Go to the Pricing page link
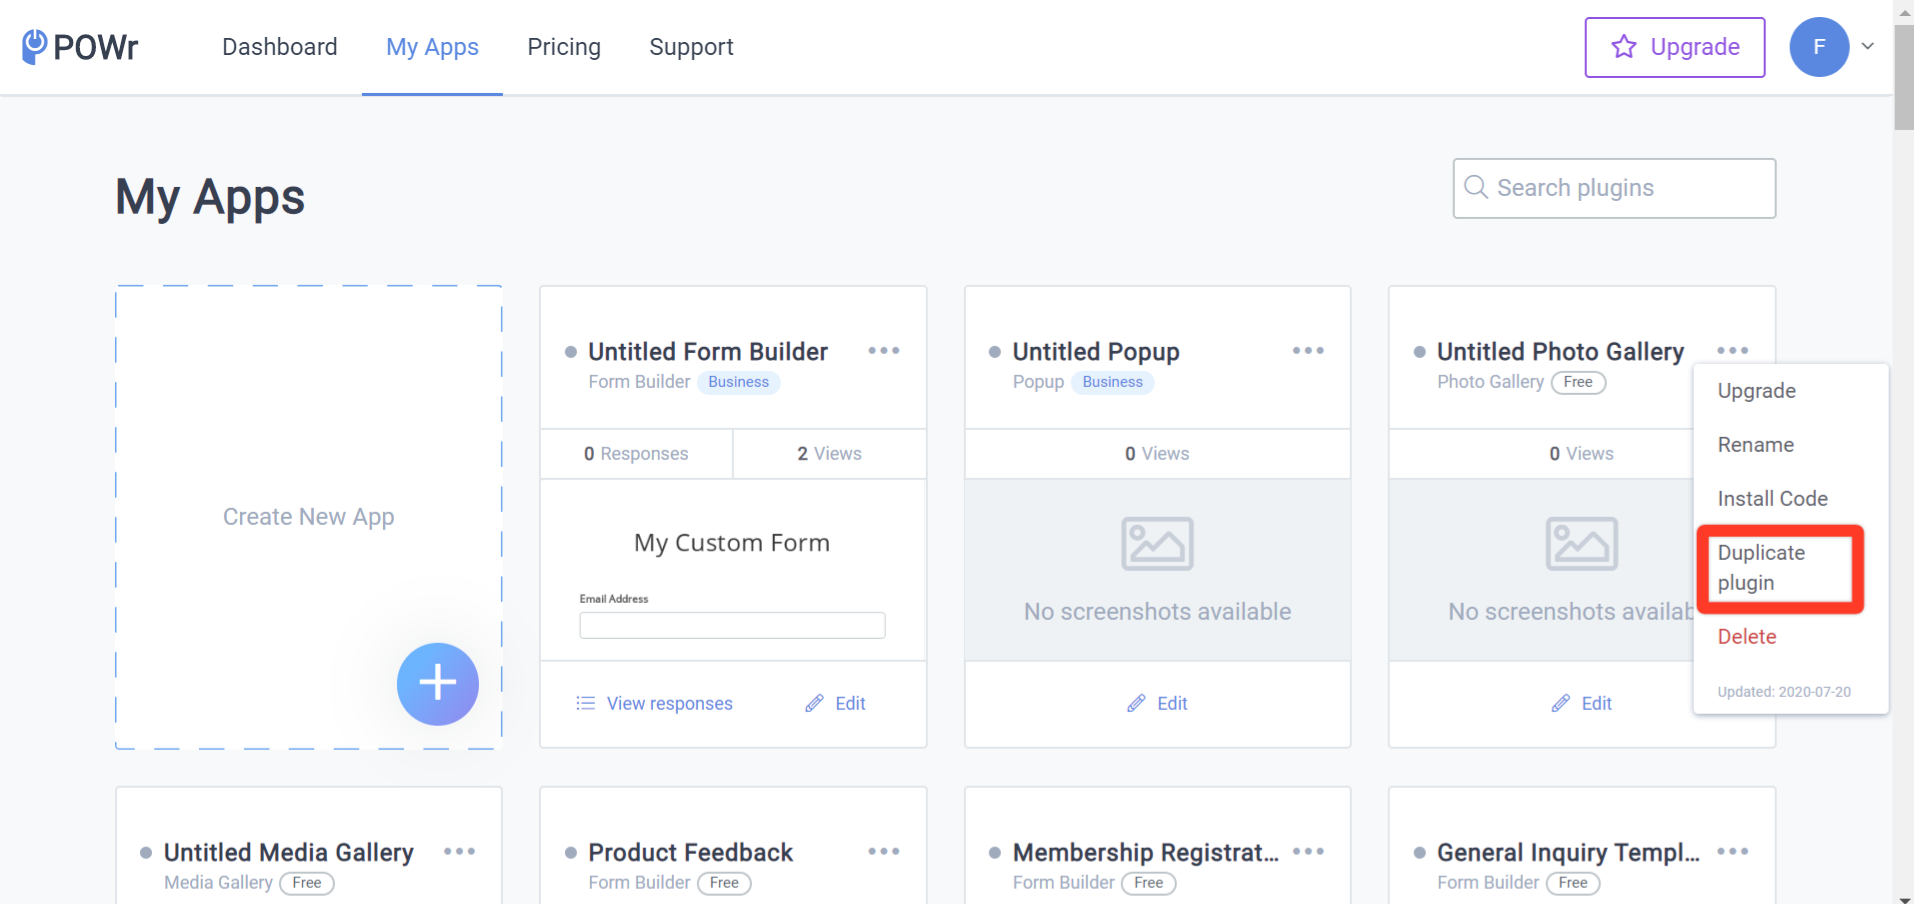Screen dimensions: 1914x904 coord(564,47)
